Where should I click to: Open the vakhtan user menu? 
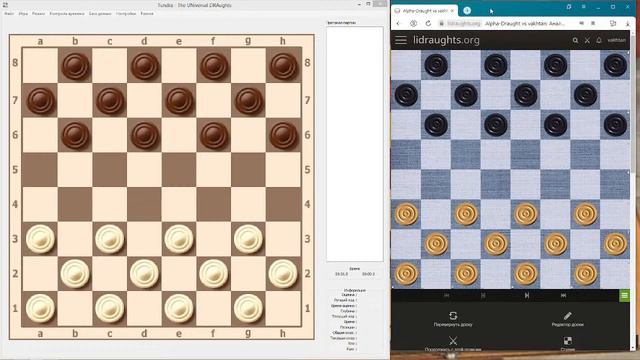pos(616,40)
